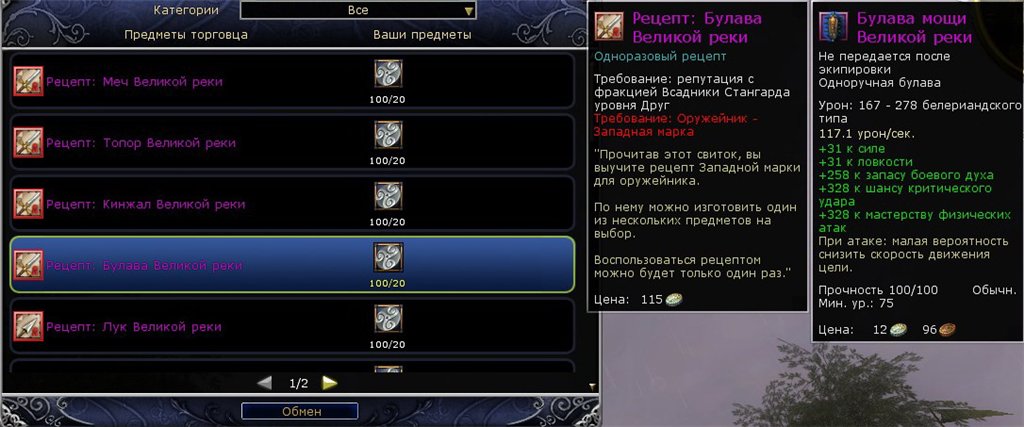Click the Предметы торговца column header

tap(186, 35)
